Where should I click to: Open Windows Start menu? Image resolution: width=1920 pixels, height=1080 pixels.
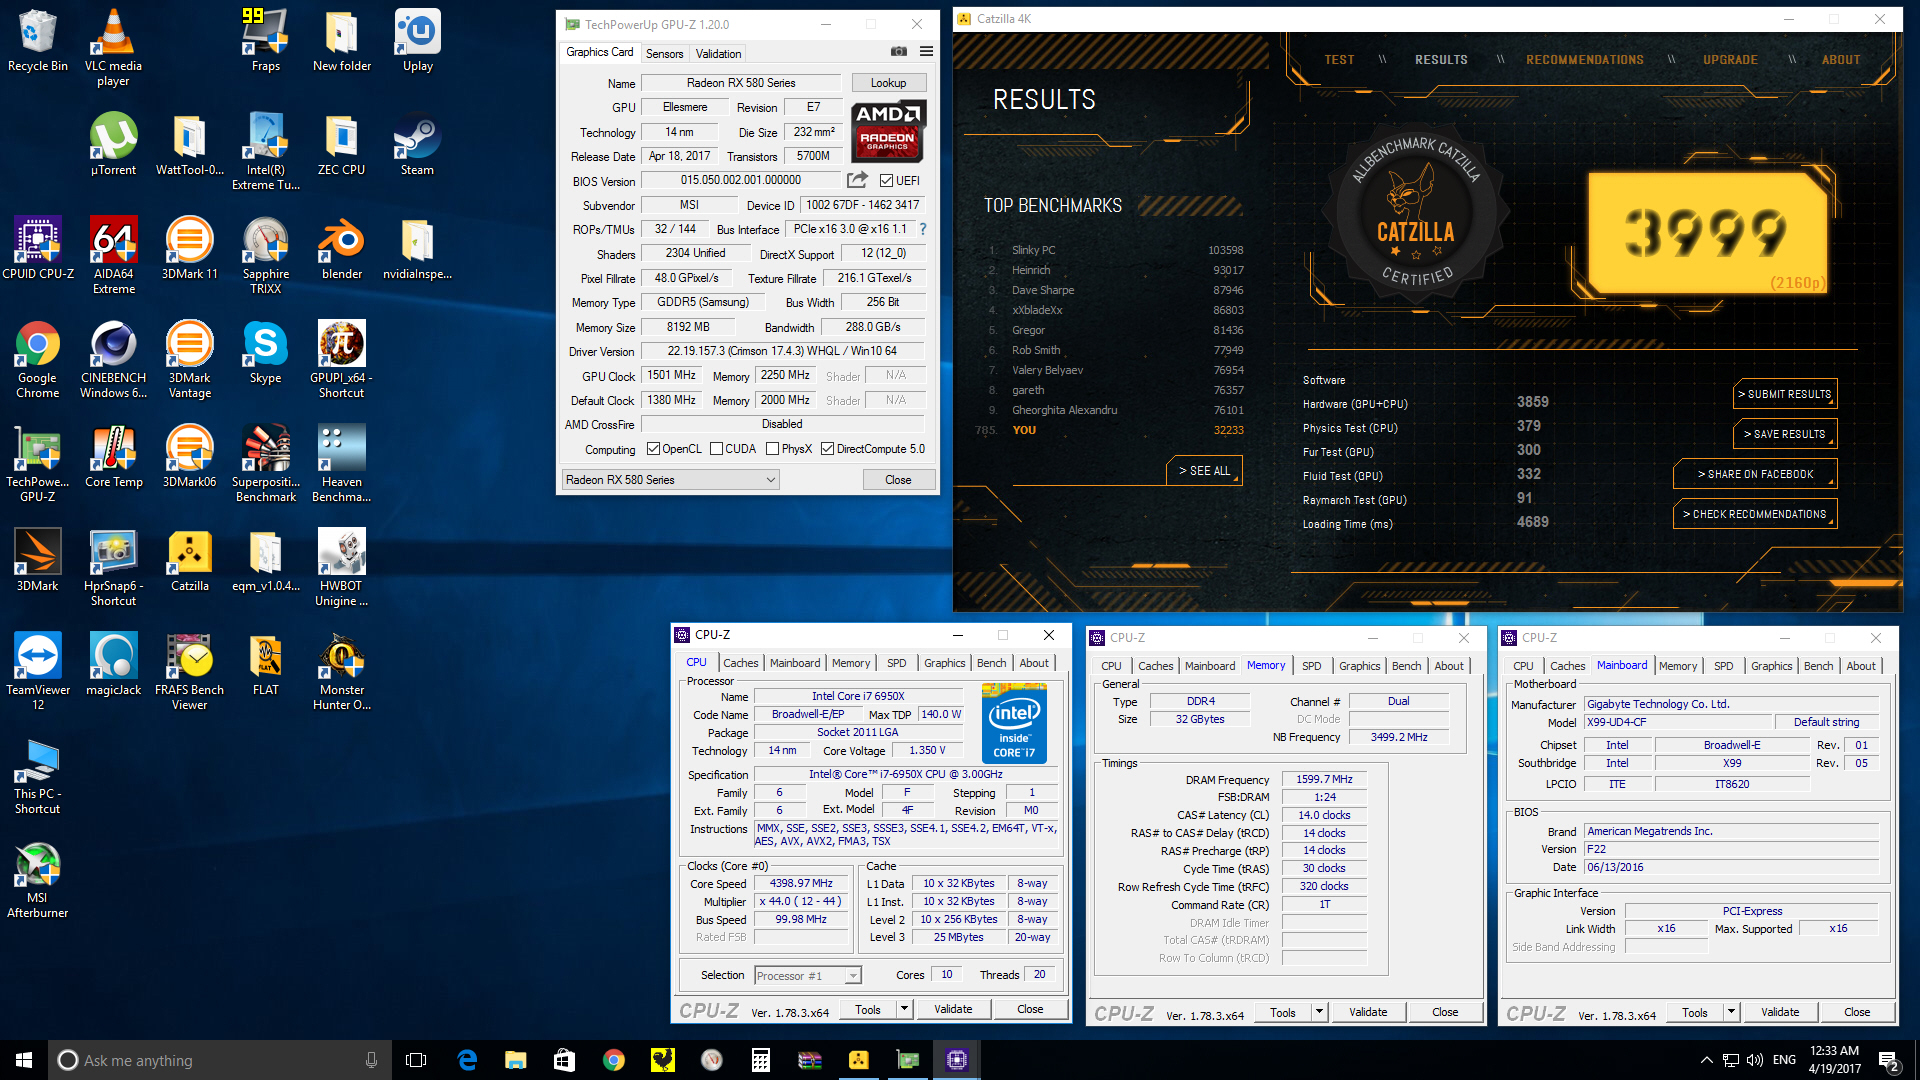[x=24, y=1060]
